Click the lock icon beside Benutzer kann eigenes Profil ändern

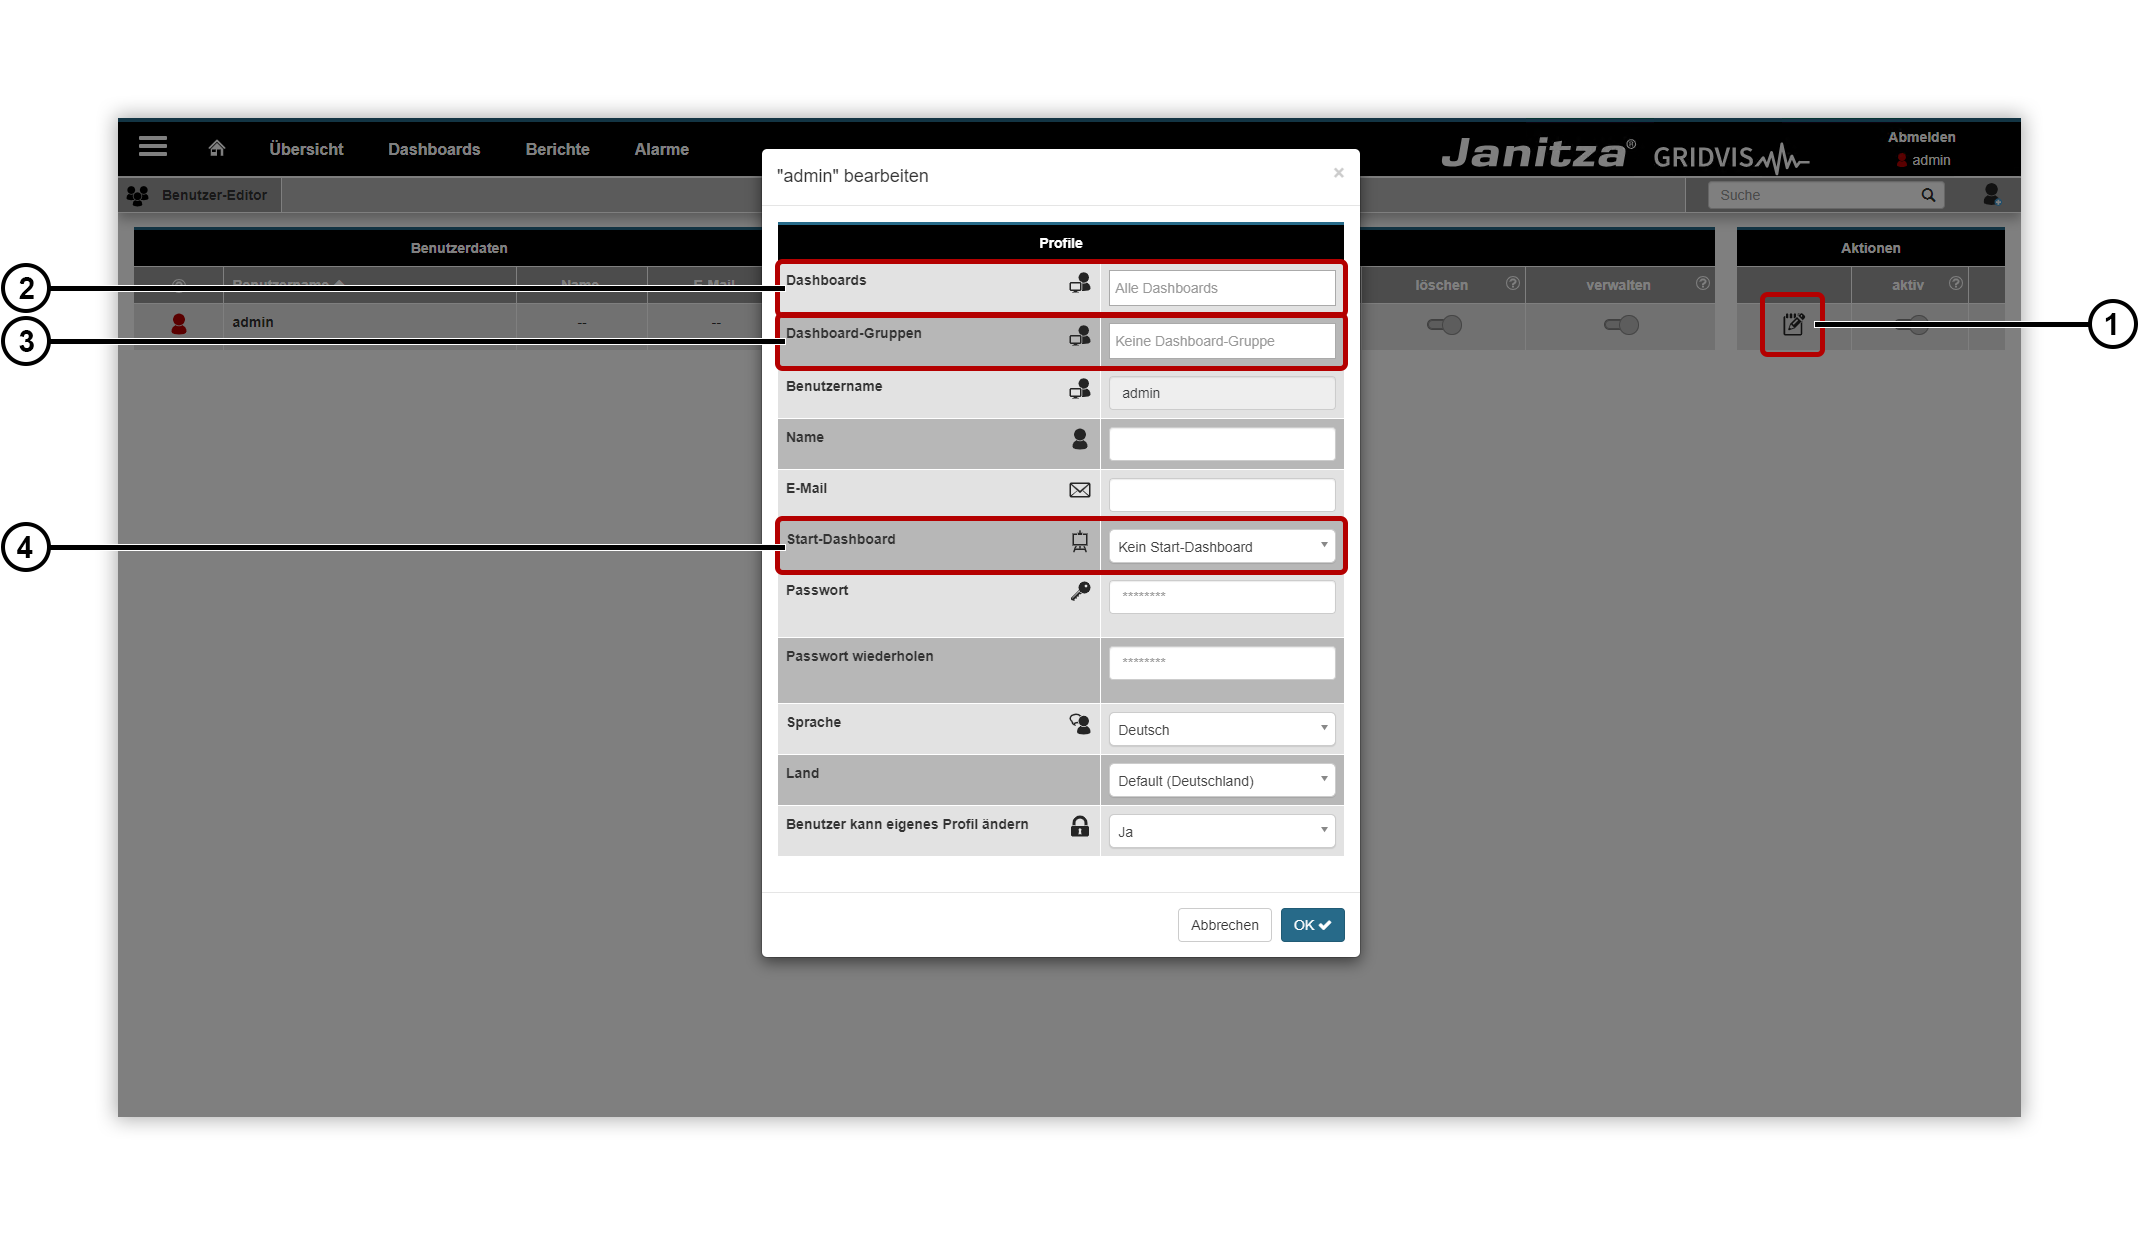[x=1080, y=826]
